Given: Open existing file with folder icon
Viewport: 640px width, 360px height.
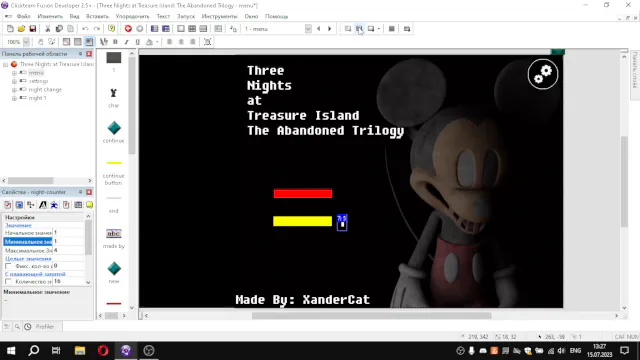Looking at the screenshot, I should [x=21, y=29].
